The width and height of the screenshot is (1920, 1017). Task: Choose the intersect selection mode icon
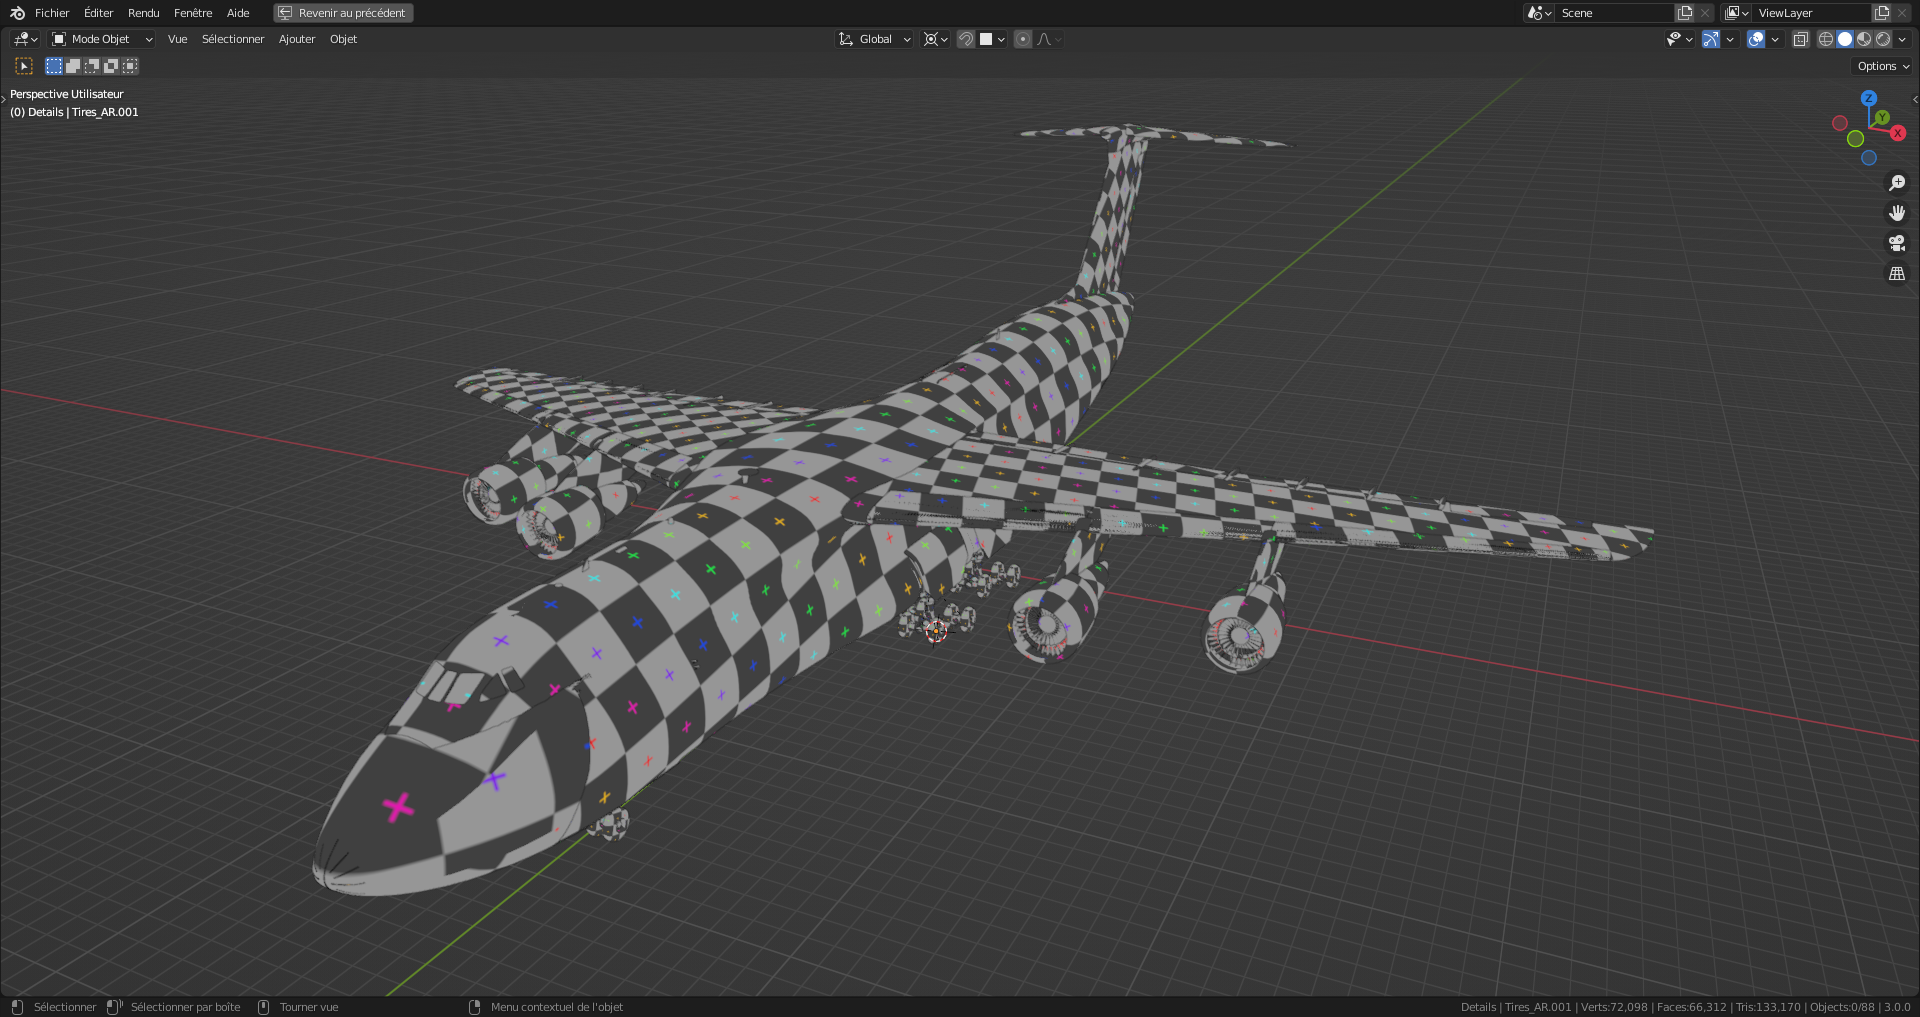(x=130, y=66)
